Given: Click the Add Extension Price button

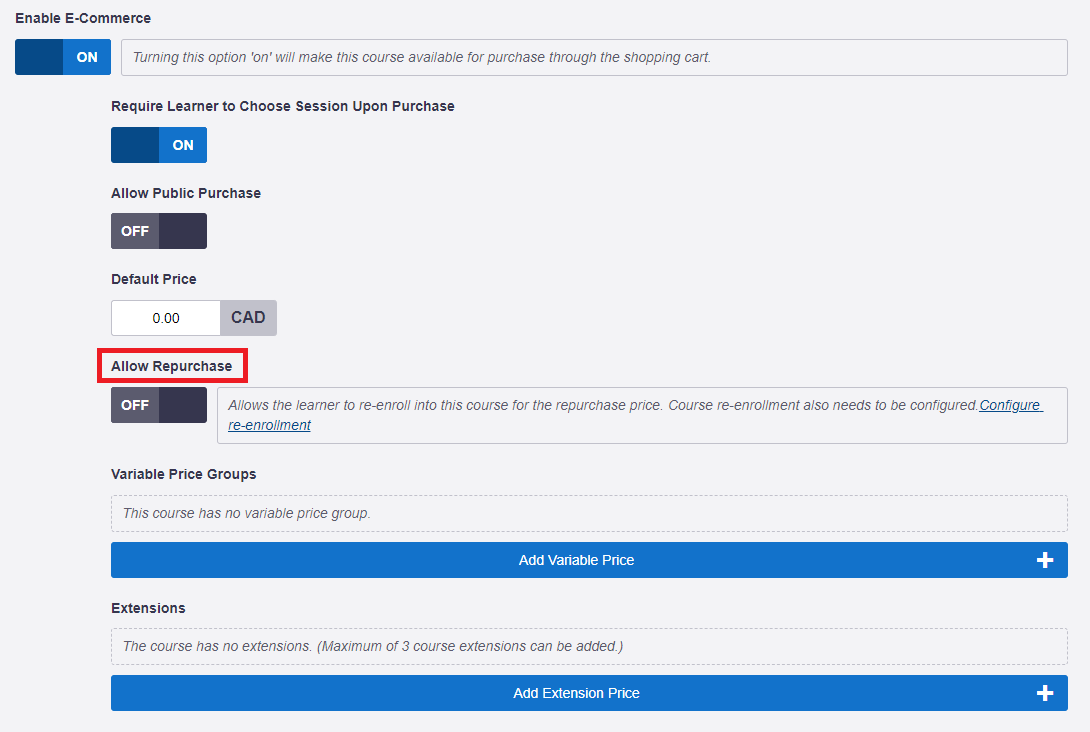Looking at the screenshot, I should (x=589, y=693).
